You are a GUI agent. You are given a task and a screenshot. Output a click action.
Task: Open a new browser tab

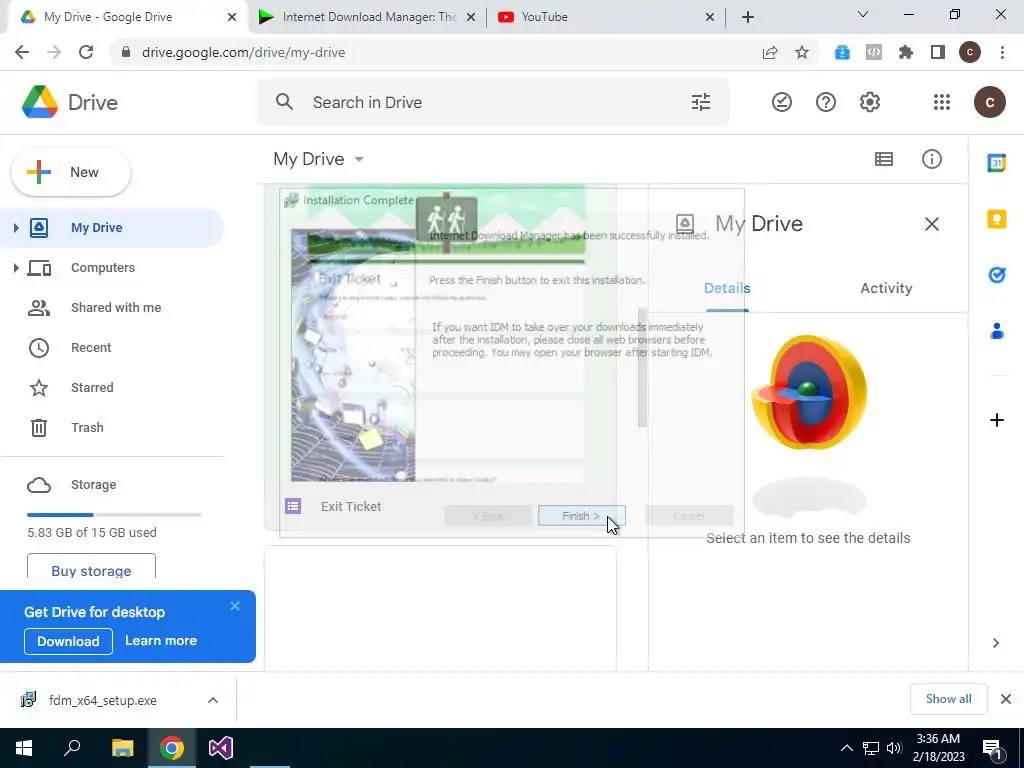point(748,17)
